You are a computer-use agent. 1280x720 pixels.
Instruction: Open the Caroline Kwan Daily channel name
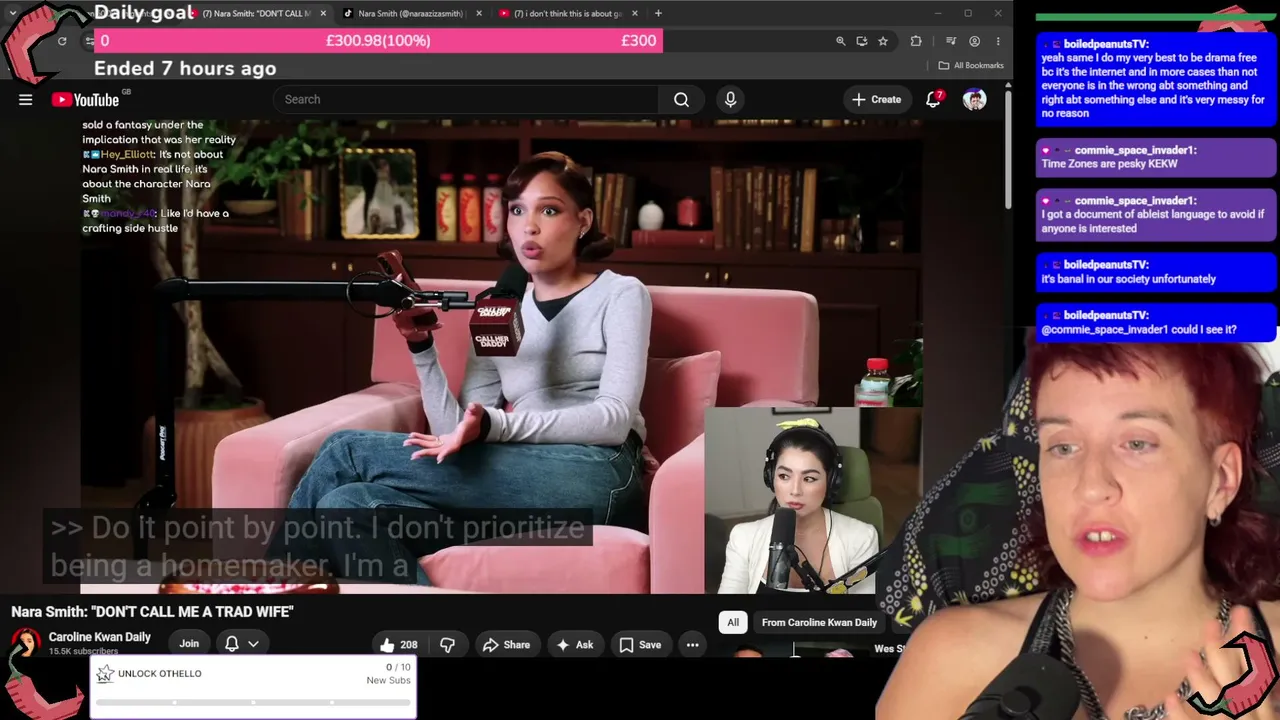click(x=100, y=637)
